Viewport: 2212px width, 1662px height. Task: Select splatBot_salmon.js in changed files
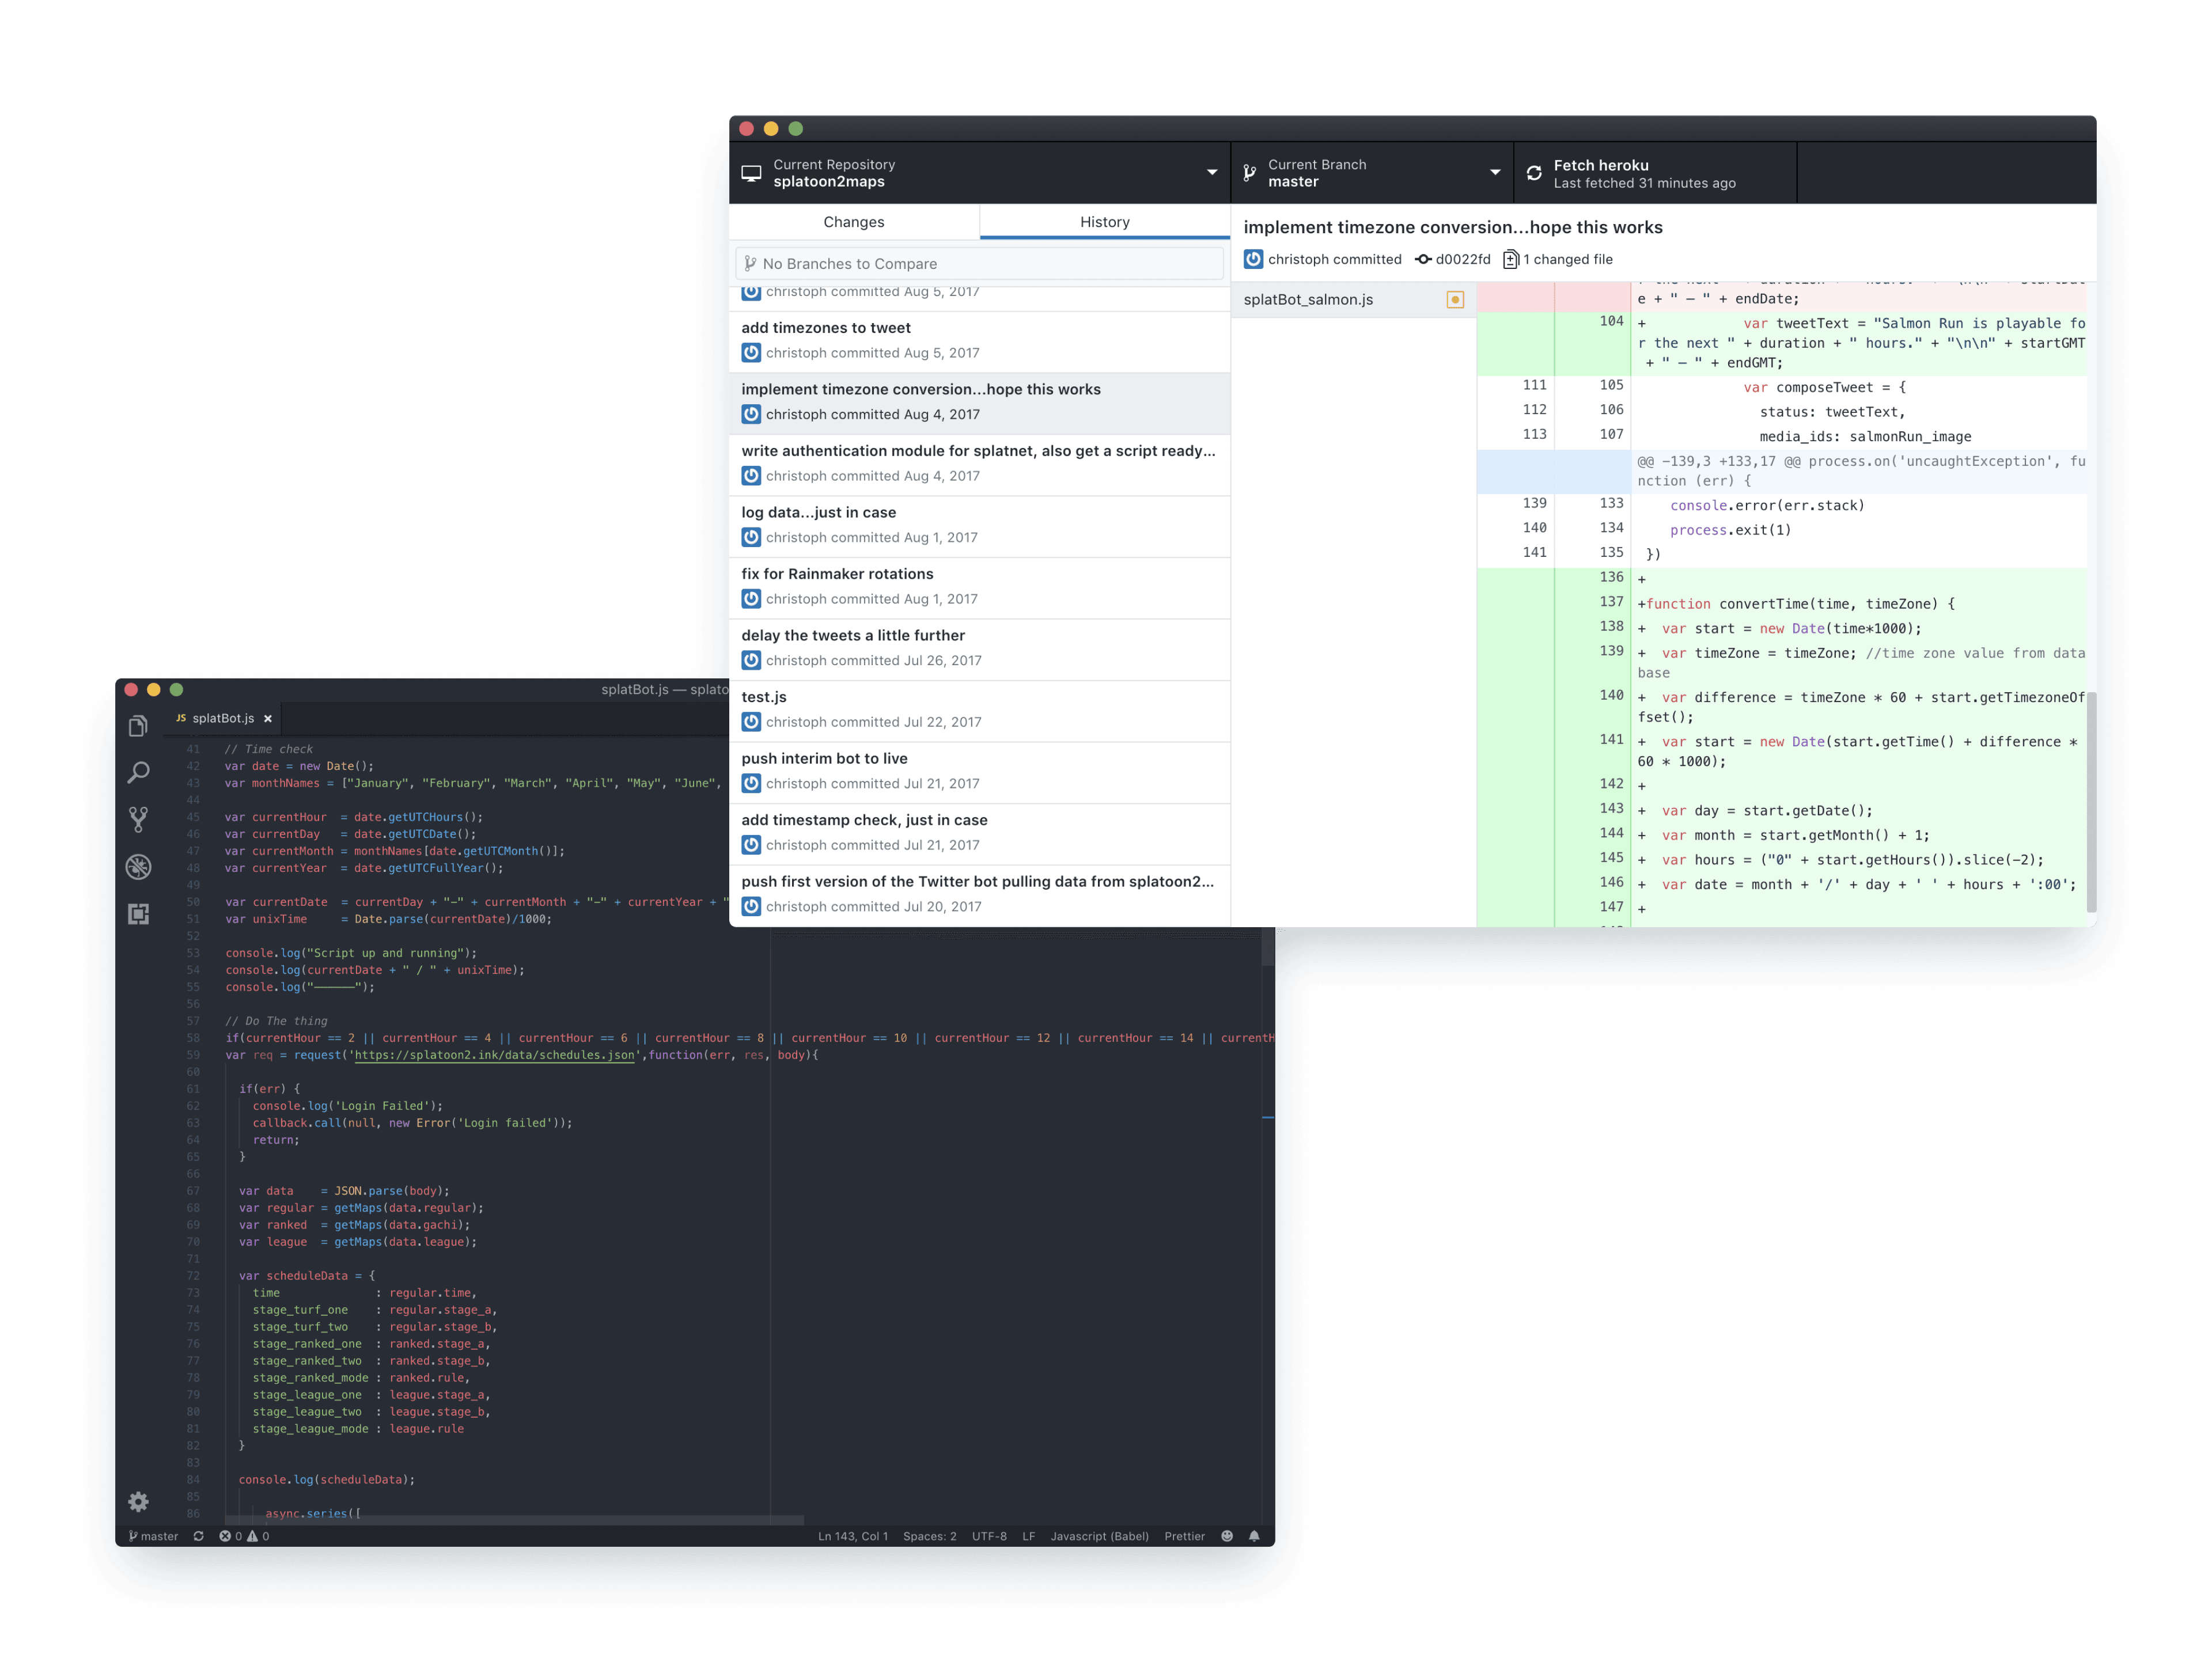point(1308,299)
